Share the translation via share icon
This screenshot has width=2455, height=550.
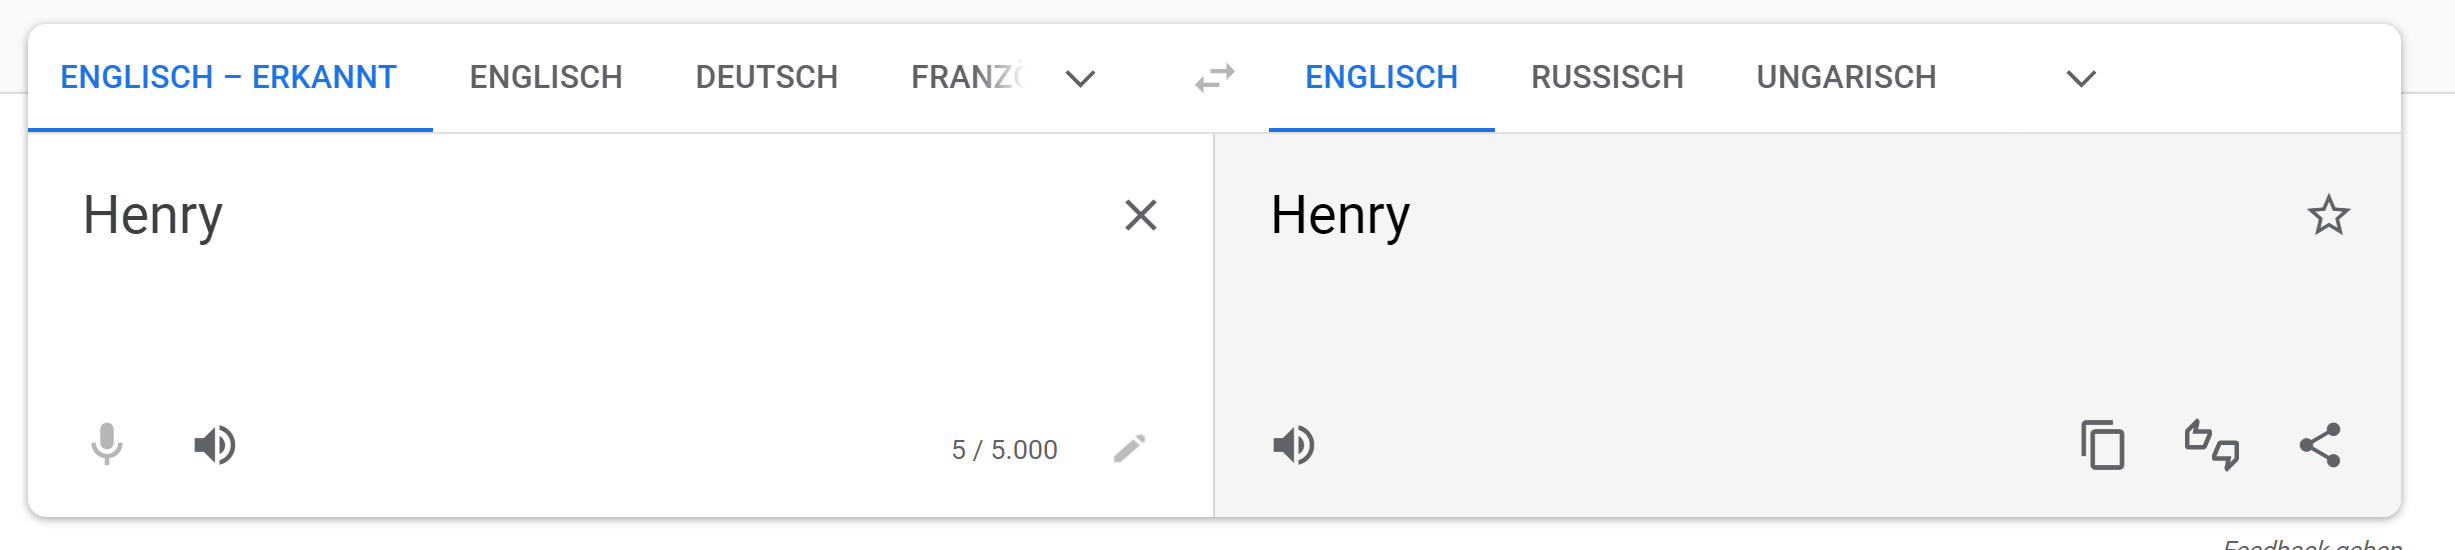point(2320,445)
